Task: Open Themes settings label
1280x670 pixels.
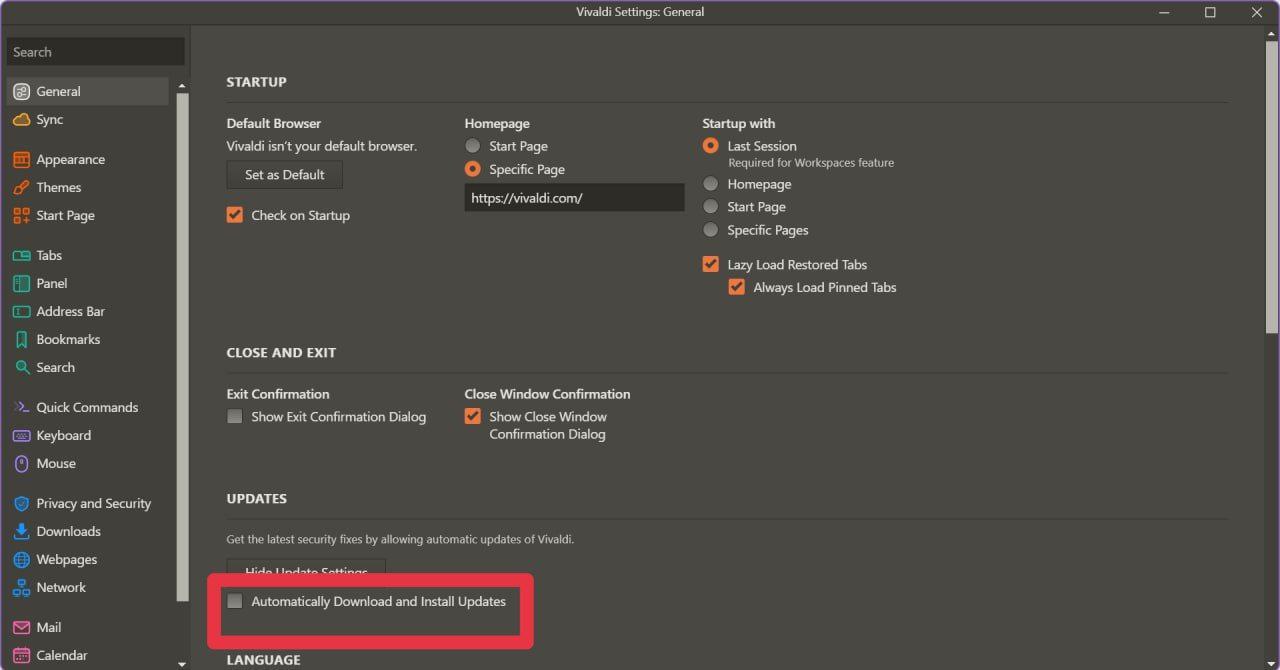Action: tap(59, 187)
